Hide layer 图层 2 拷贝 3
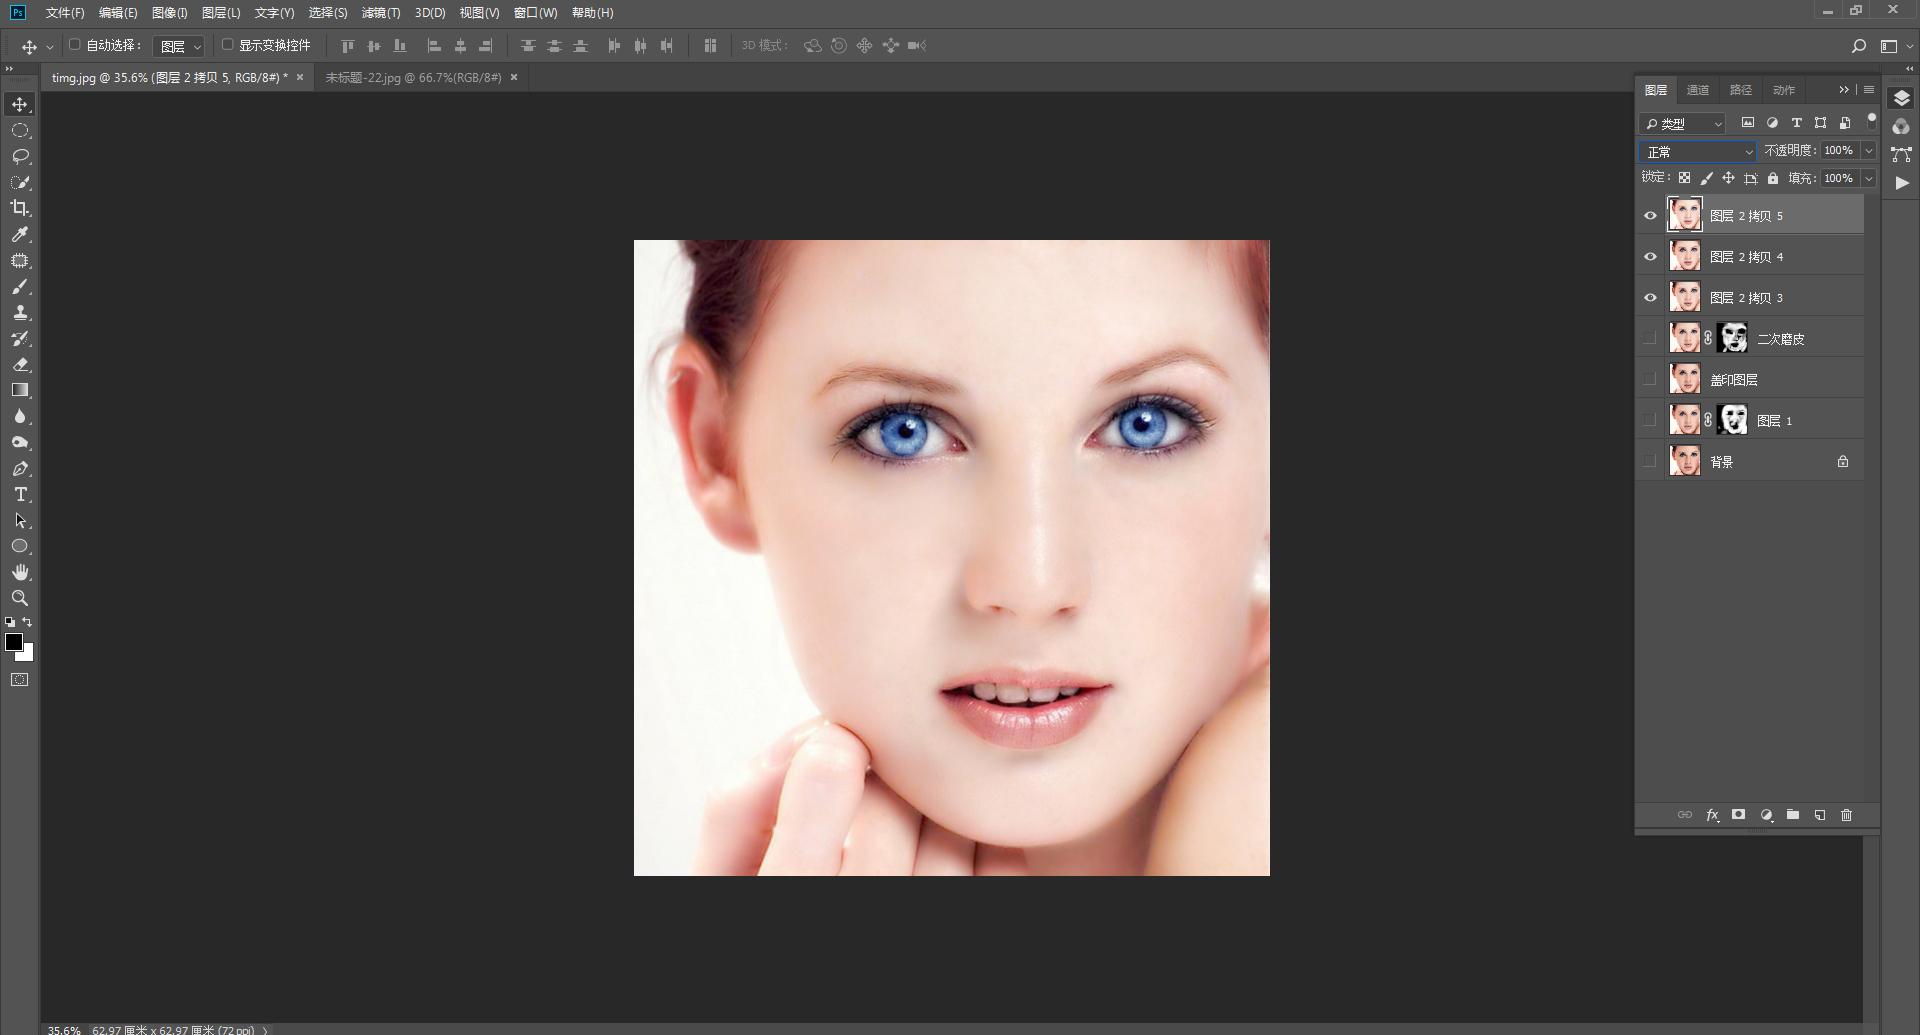 [x=1650, y=298]
